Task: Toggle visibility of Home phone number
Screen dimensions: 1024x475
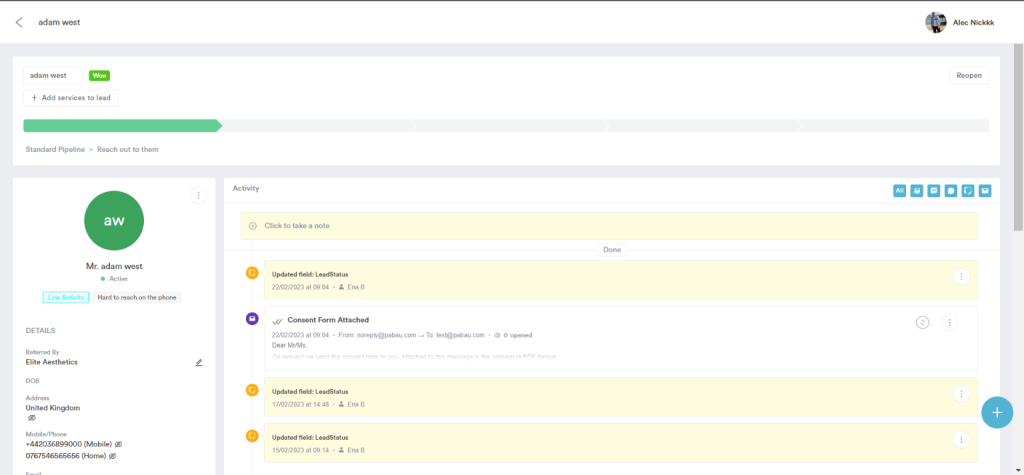Action: coord(112,456)
